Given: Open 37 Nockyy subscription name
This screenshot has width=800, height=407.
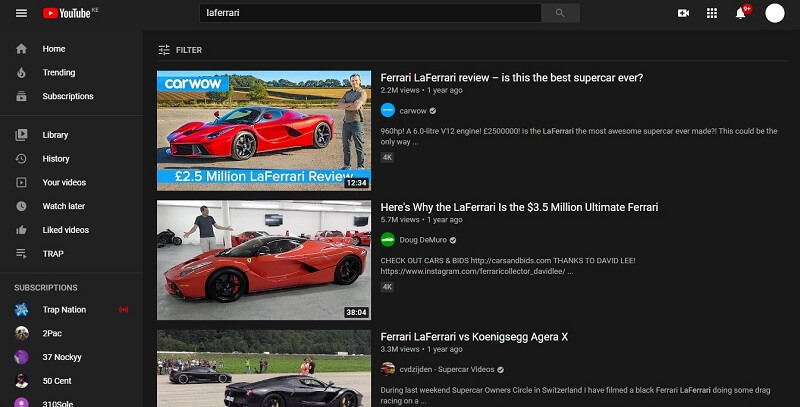Looking at the screenshot, I should click(62, 357).
